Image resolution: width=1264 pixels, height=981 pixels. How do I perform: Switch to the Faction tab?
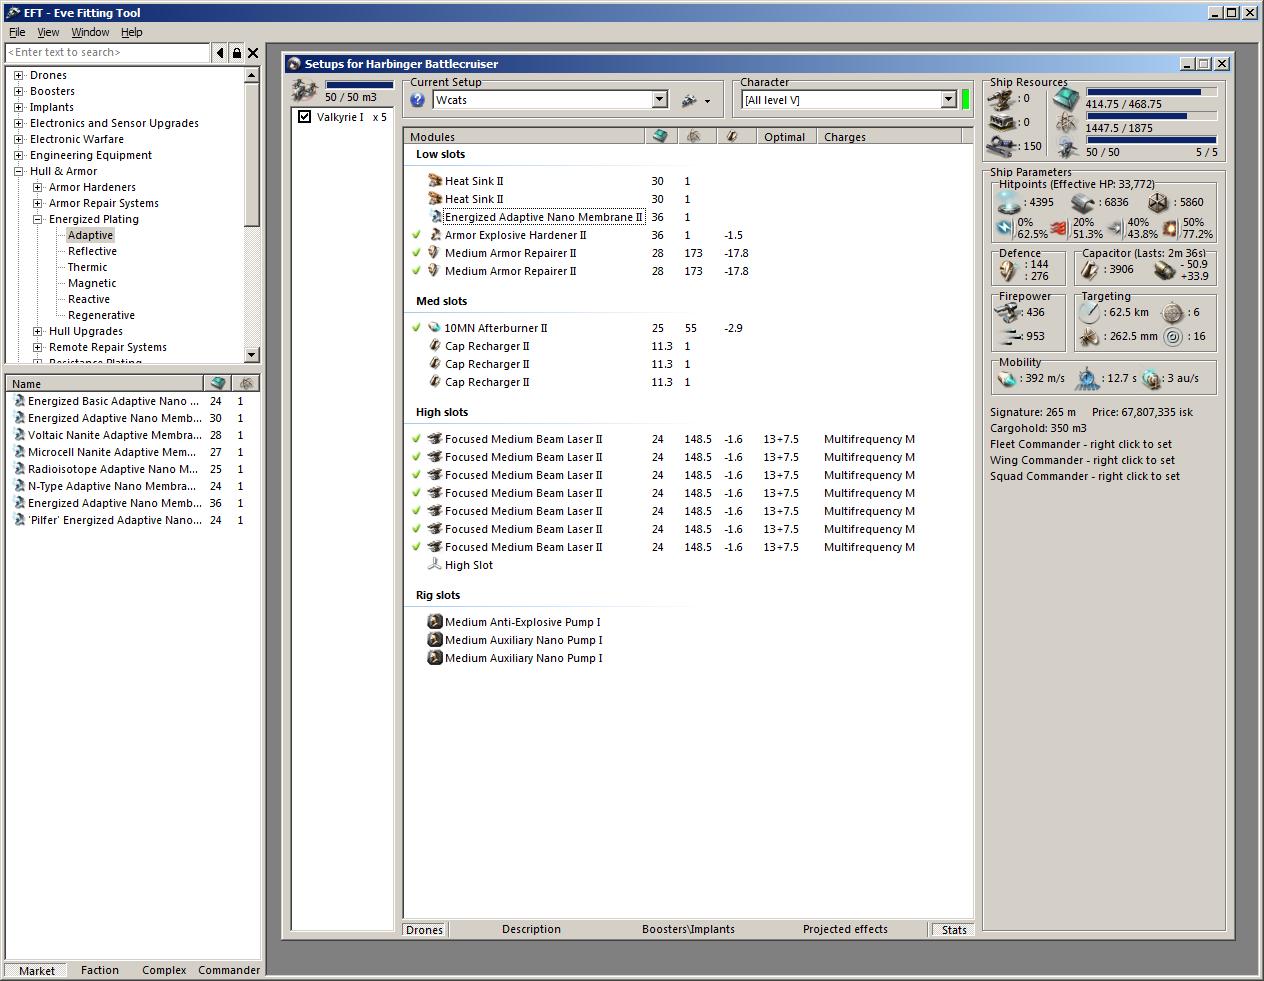click(x=100, y=970)
